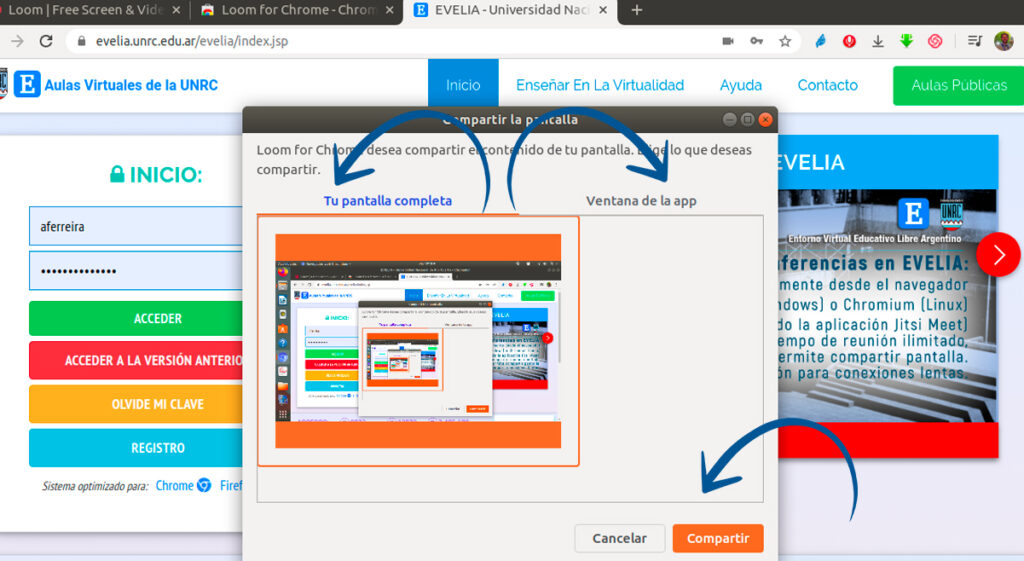Image resolution: width=1024 pixels, height=561 pixels.
Task: Open the Inicio menu item
Action: [x=463, y=85]
